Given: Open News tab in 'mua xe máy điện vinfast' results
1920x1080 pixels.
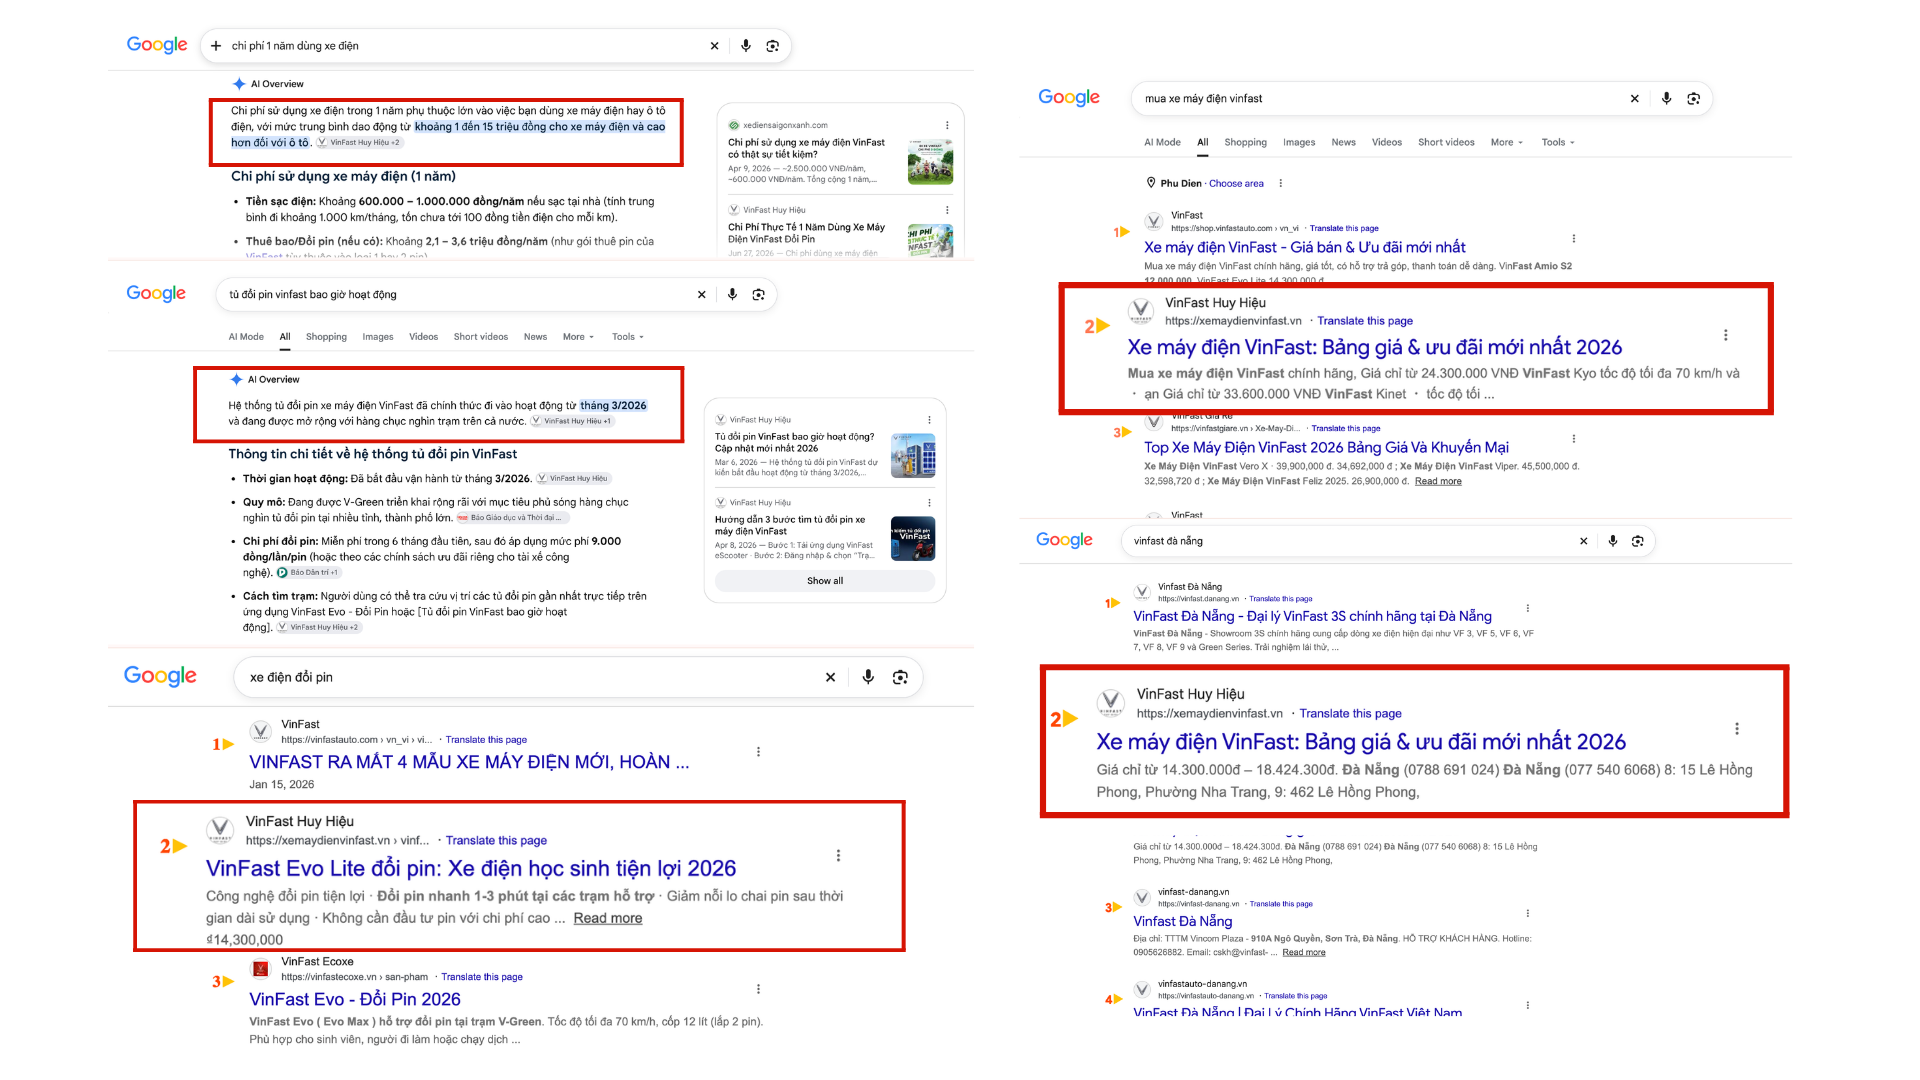Looking at the screenshot, I should click(x=1343, y=142).
